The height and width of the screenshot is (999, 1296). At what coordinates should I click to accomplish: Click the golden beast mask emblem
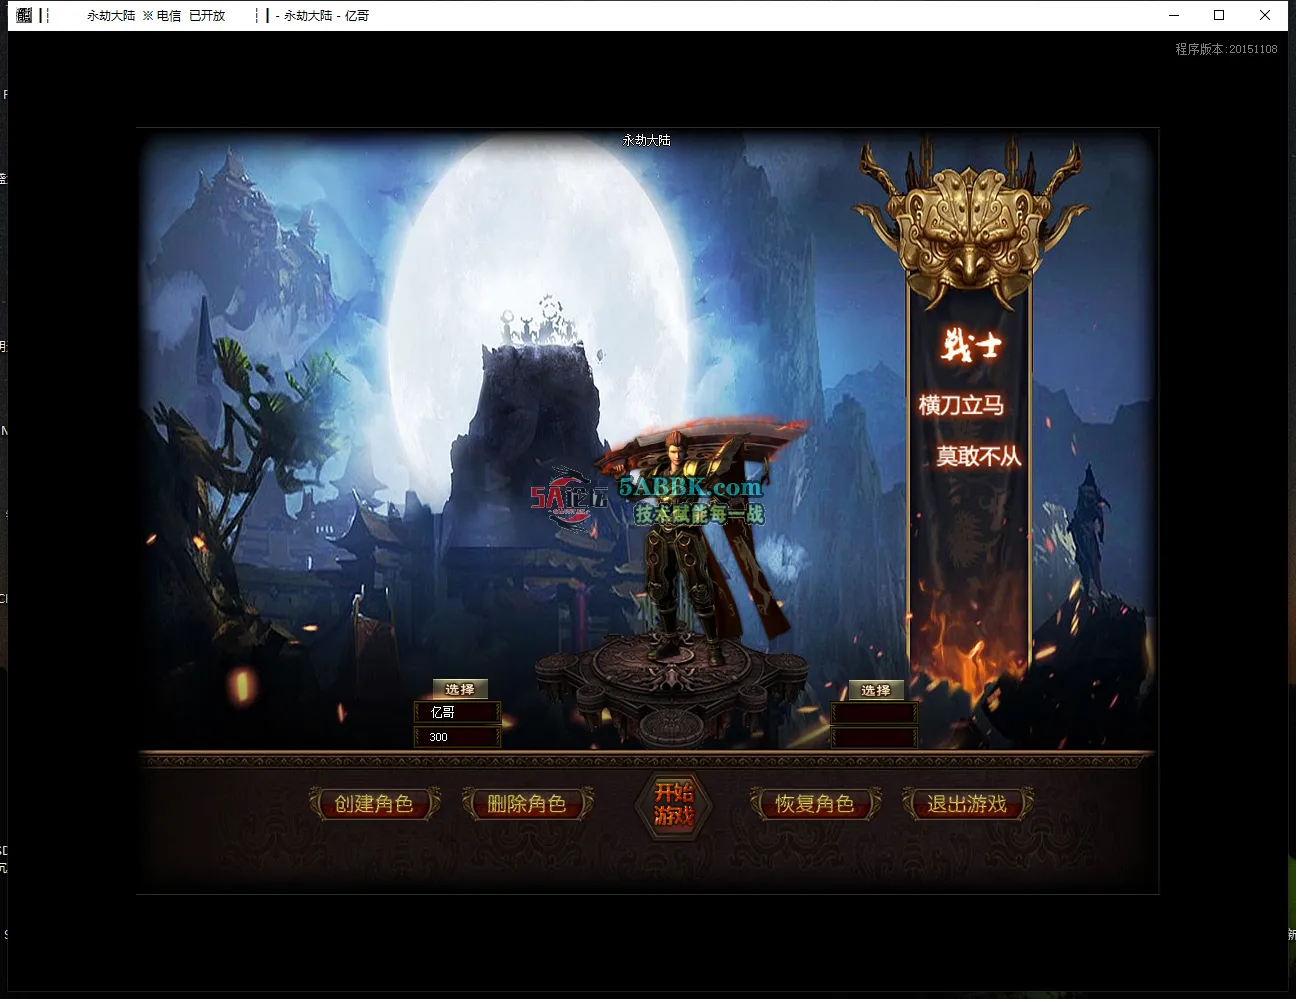click(968, 228)
